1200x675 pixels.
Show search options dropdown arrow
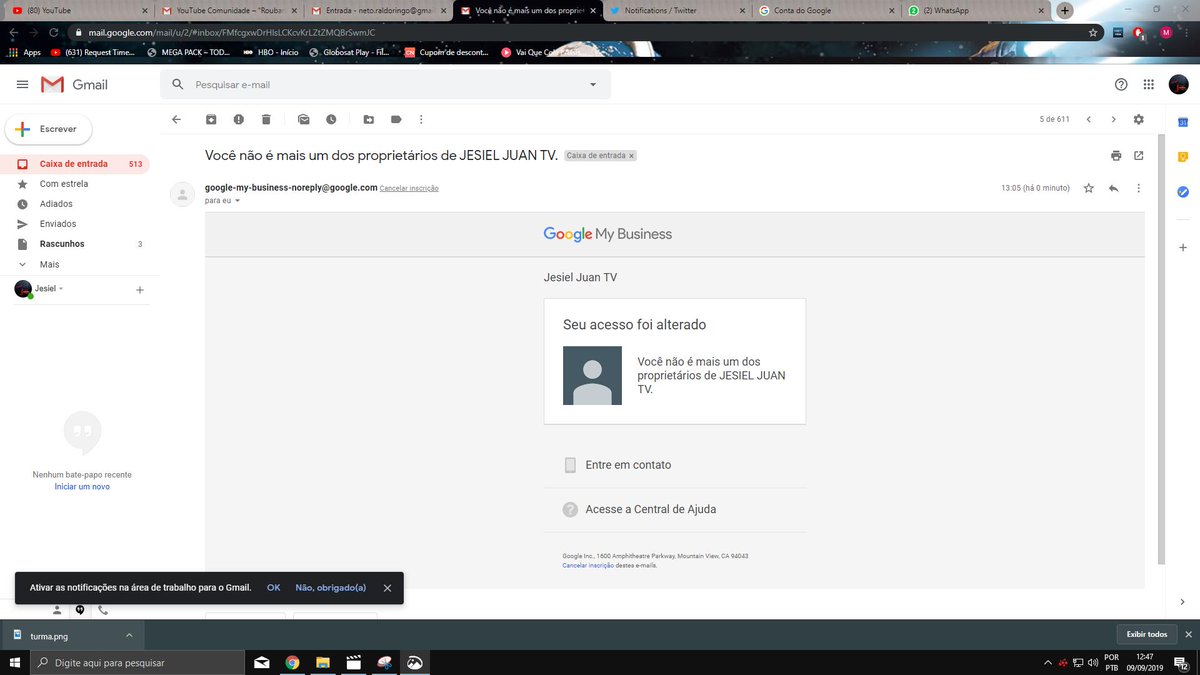(593, 85)
